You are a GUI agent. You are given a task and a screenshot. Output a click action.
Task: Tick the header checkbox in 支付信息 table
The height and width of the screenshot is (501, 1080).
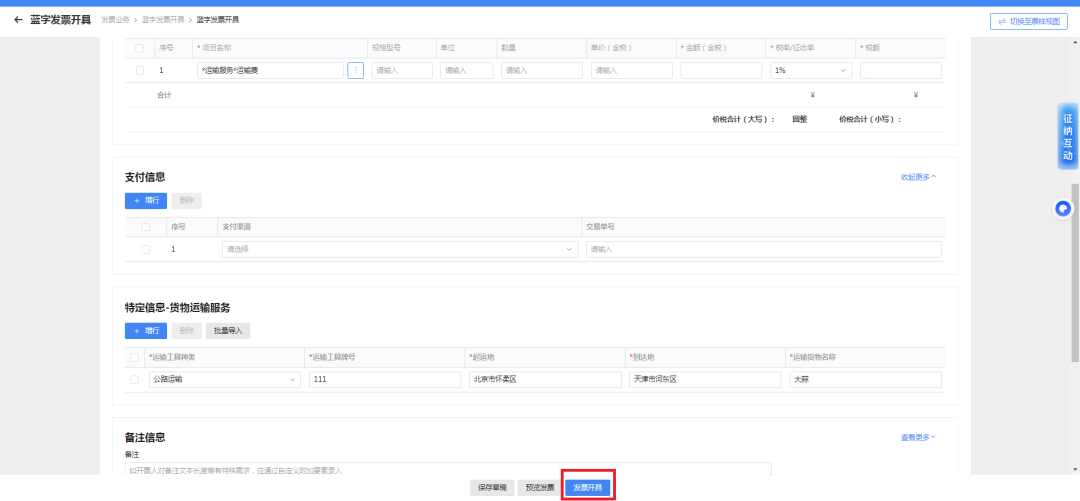(145, 227)
